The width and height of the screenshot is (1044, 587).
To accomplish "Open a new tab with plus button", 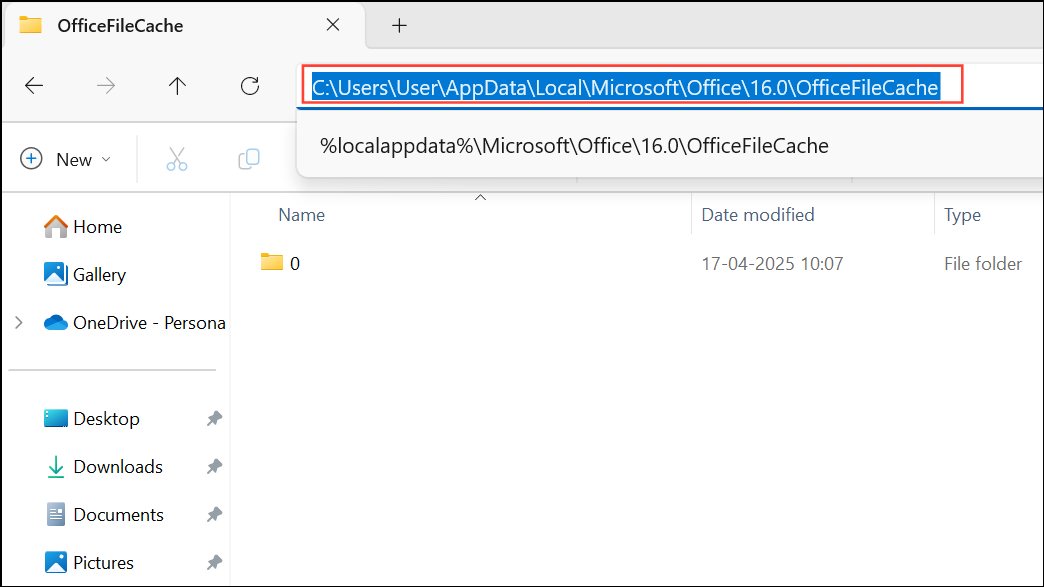I will pyautogui.click(x=399, y=26).
